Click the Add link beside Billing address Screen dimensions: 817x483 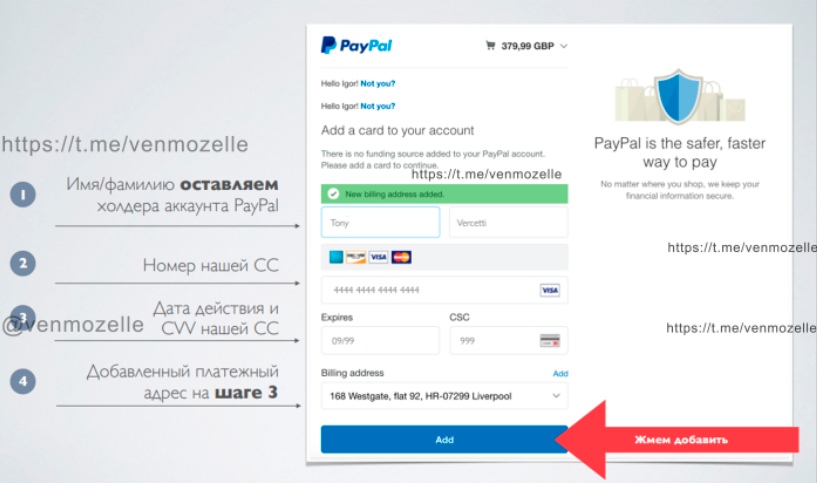561,374
